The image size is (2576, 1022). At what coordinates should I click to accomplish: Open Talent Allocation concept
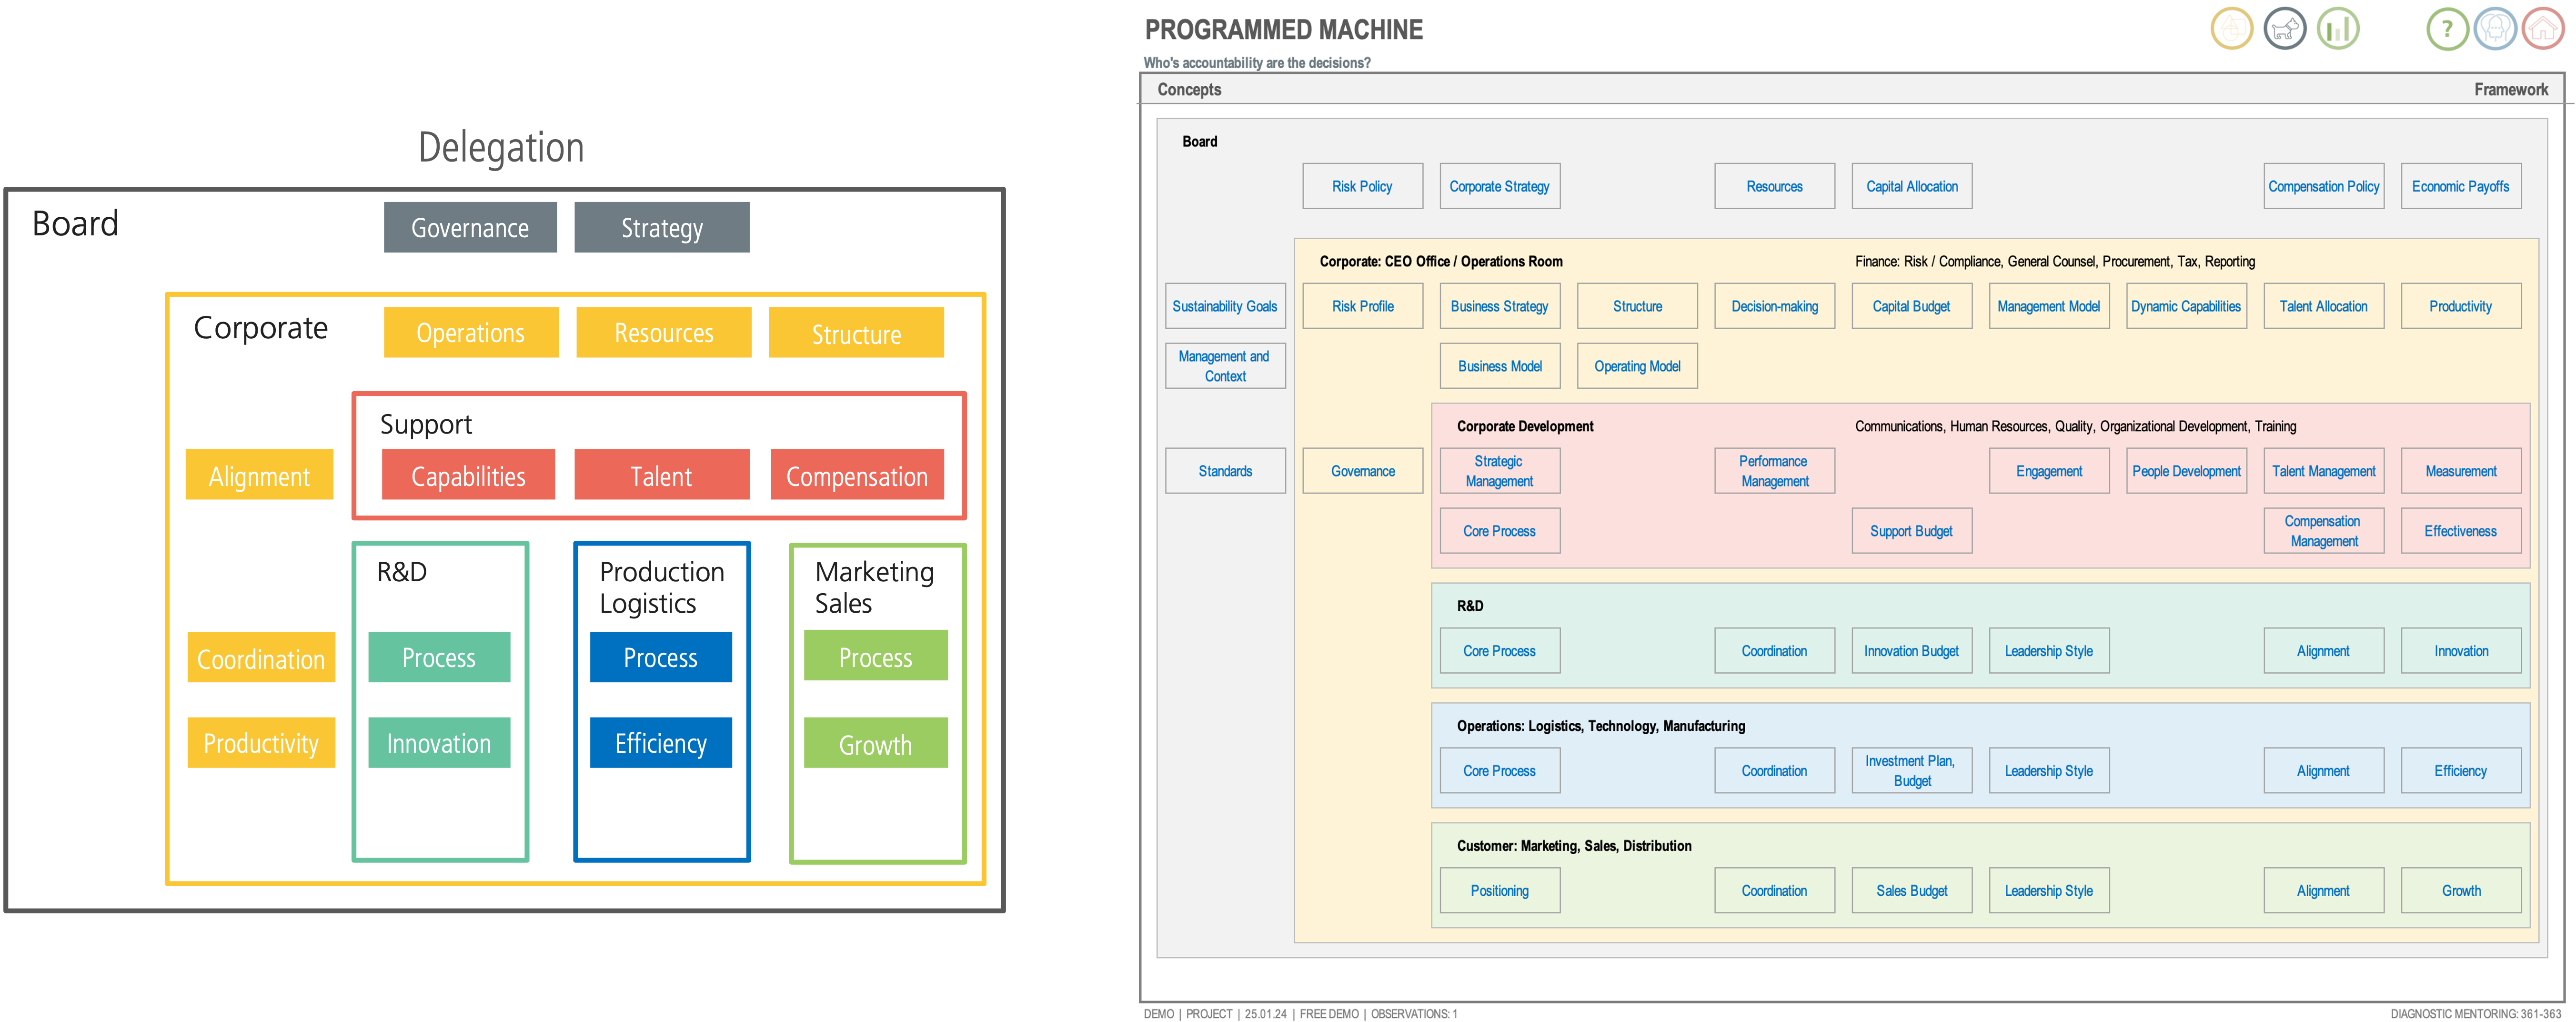(2323, 306)
